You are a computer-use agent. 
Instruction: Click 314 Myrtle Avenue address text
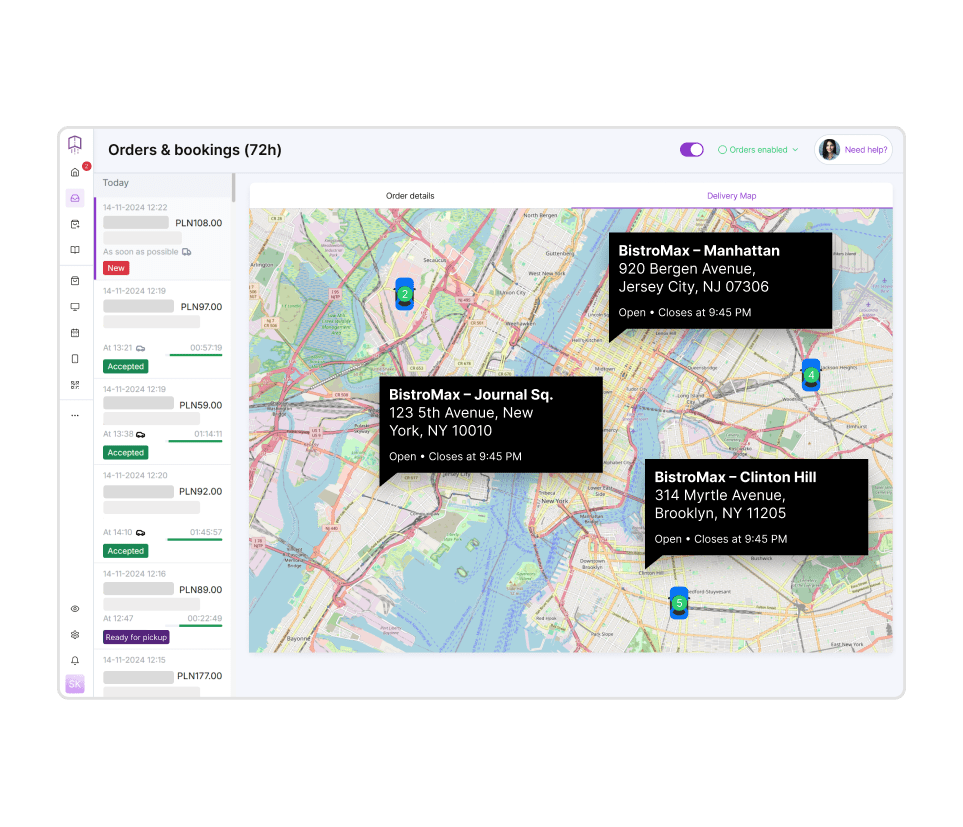click(720, 504)
